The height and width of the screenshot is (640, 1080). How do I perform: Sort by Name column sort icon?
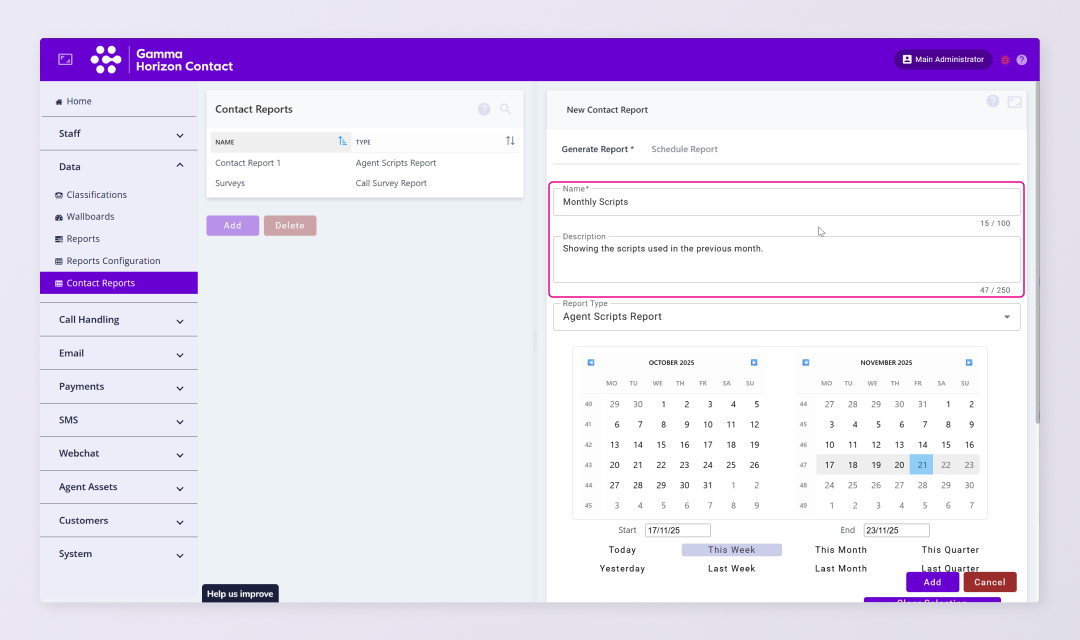point(342,141)
